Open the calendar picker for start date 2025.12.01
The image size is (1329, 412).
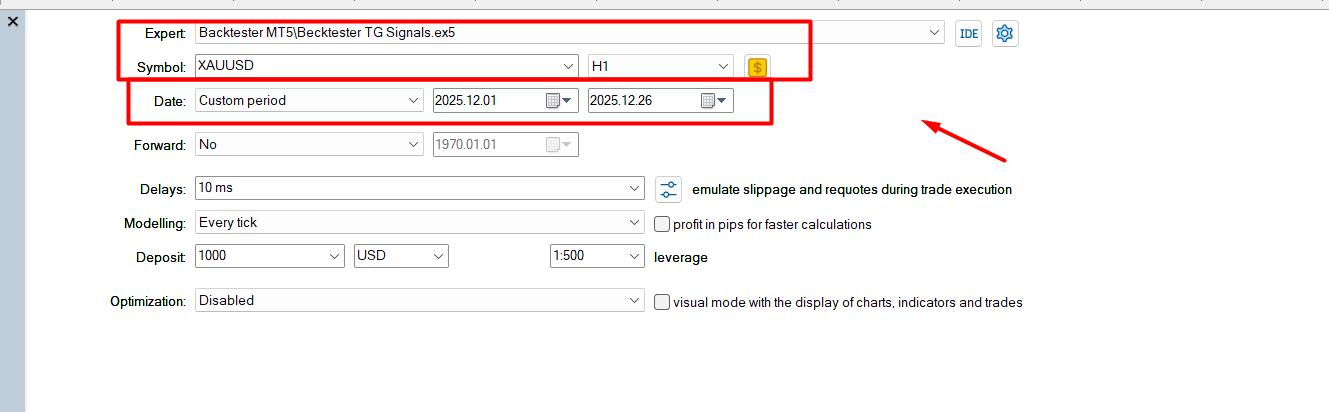tap(559, 100)
